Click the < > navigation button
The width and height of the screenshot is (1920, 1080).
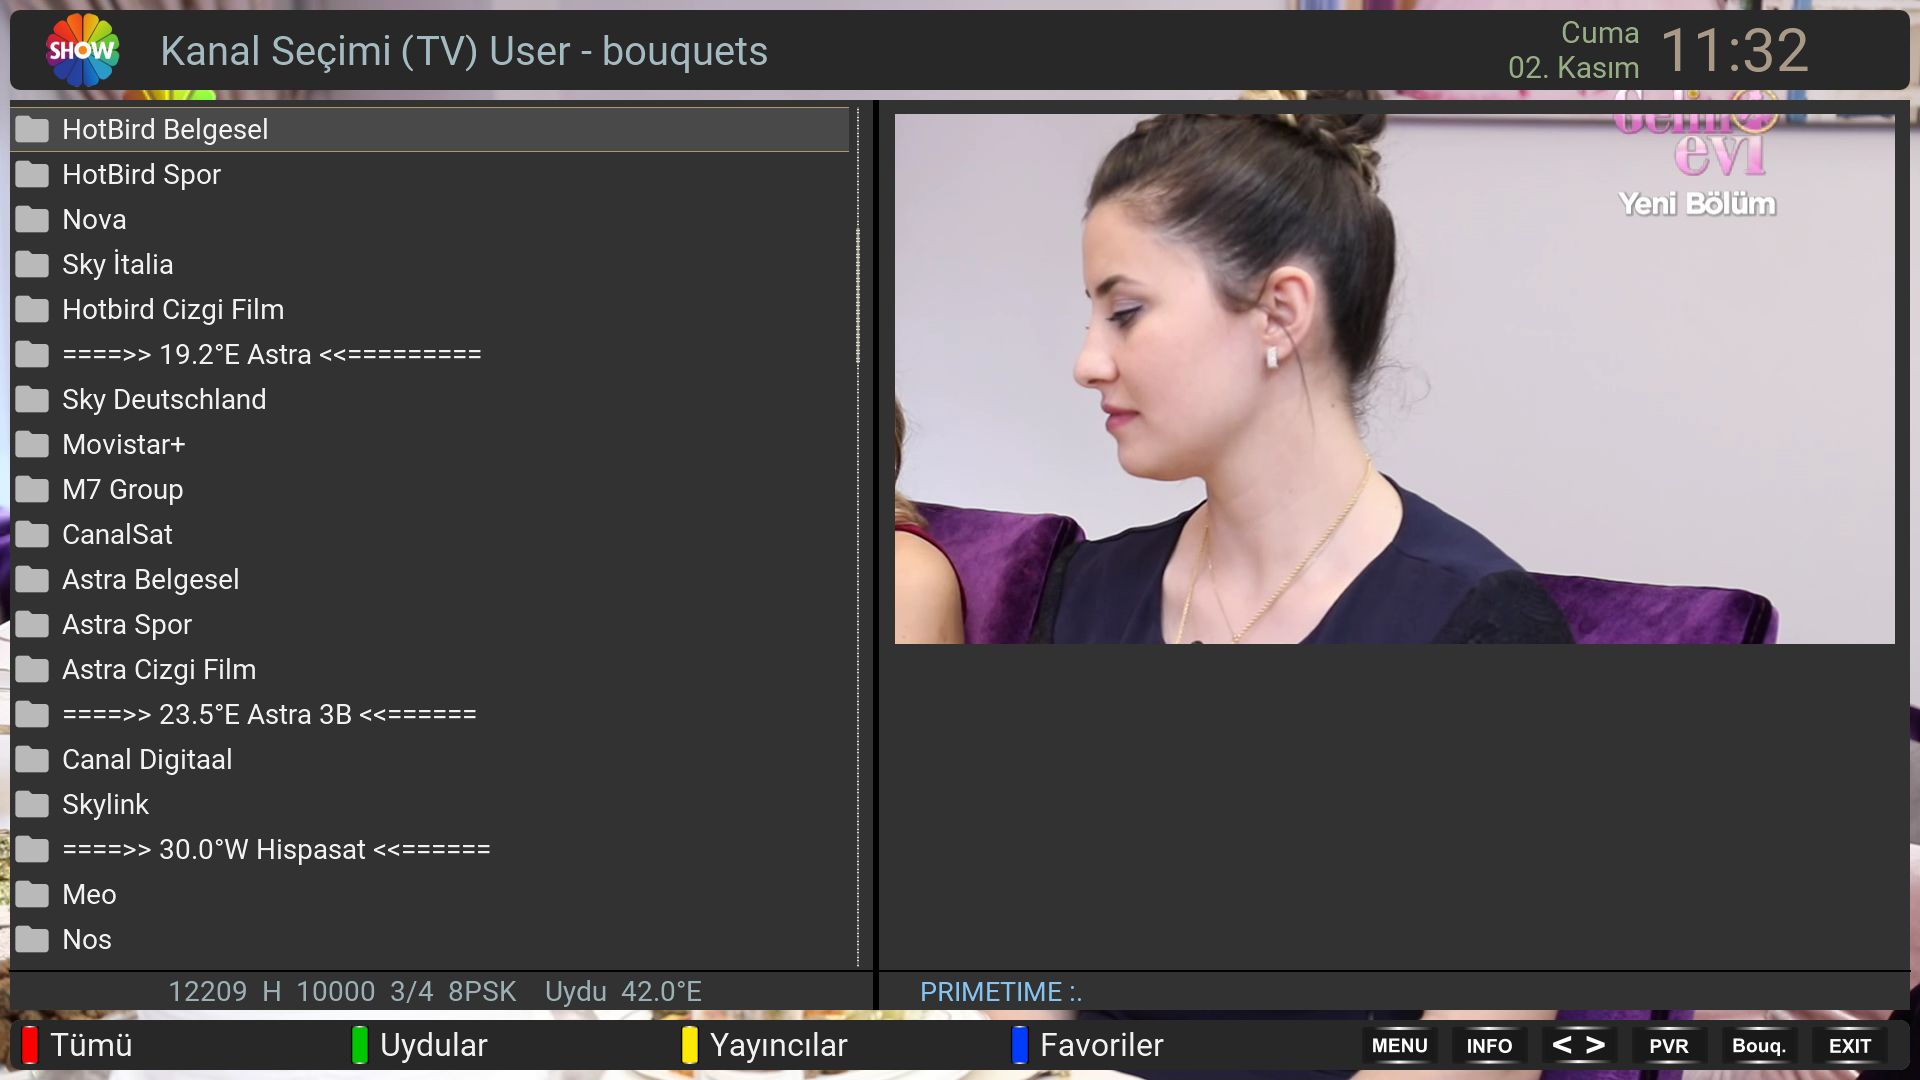[x=1579, y=1046]
